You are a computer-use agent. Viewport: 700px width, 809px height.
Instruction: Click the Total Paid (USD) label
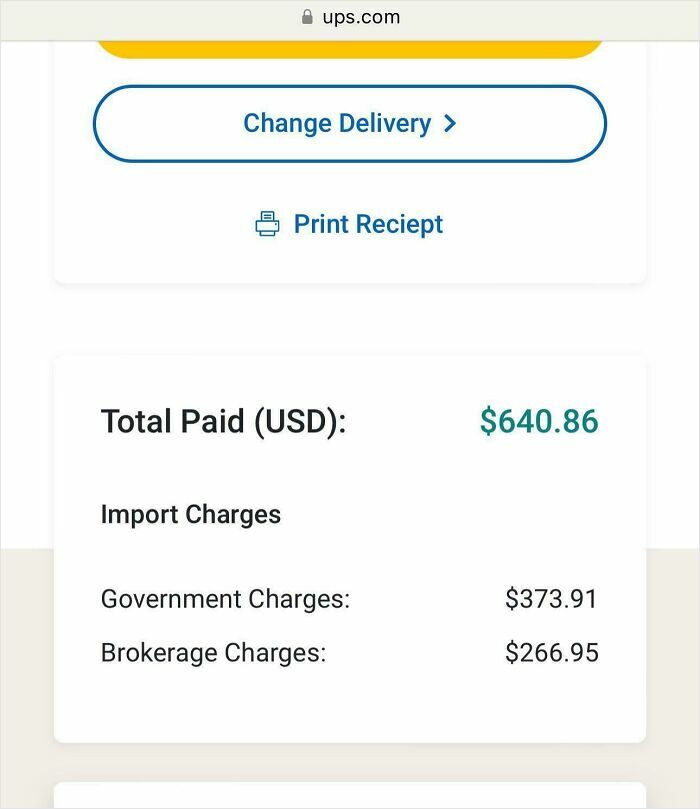[224, 421]
